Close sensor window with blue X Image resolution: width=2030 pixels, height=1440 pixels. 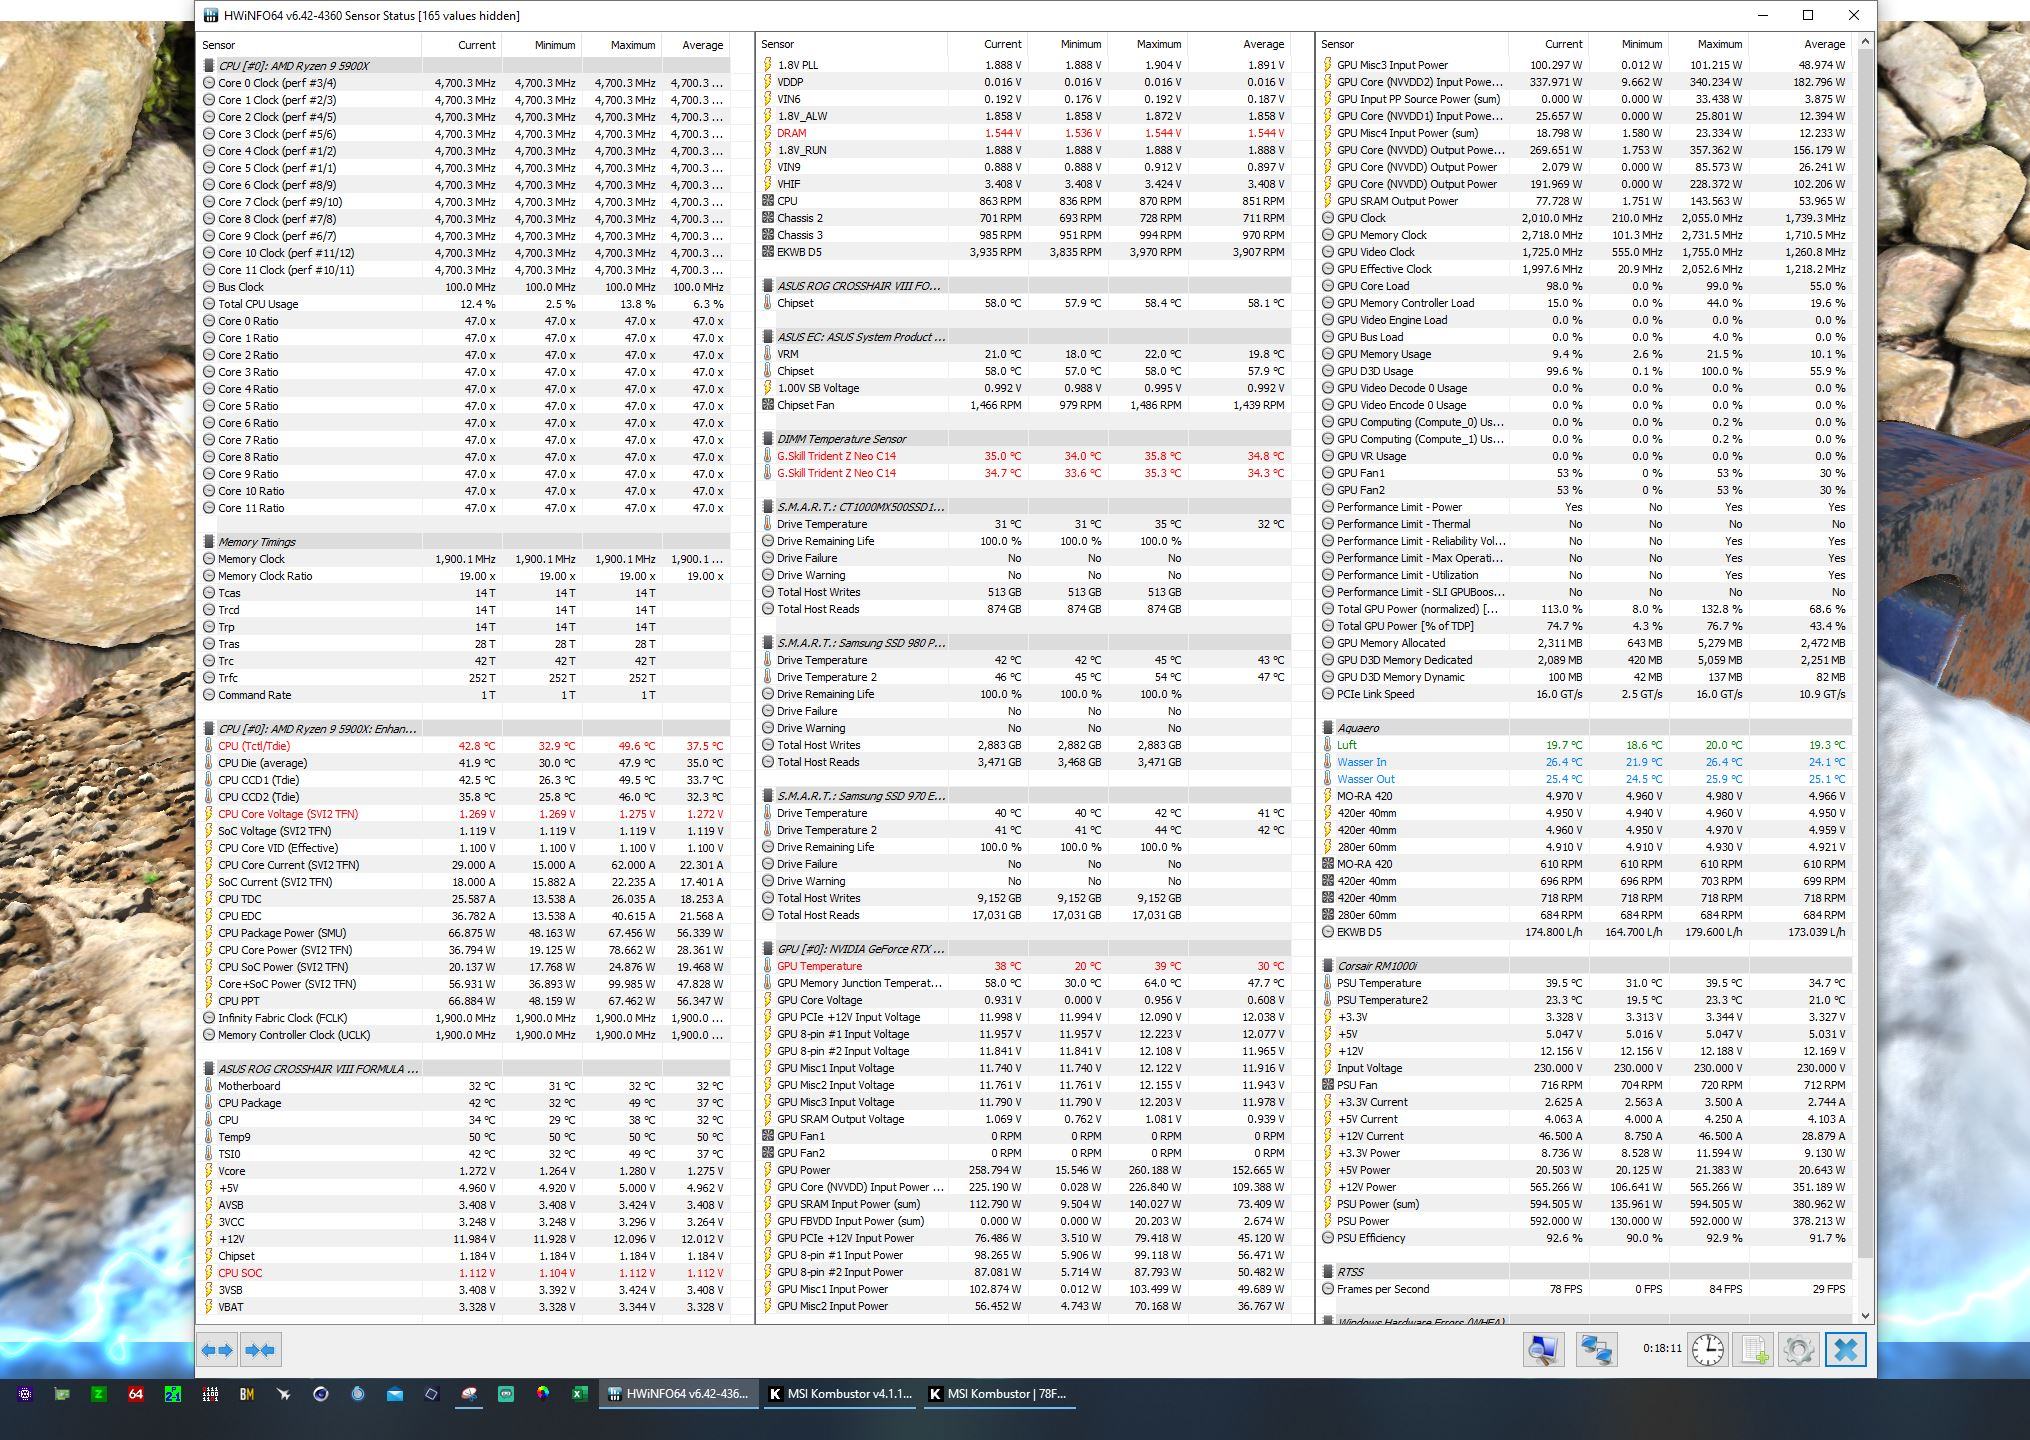pos(1845,1350)
